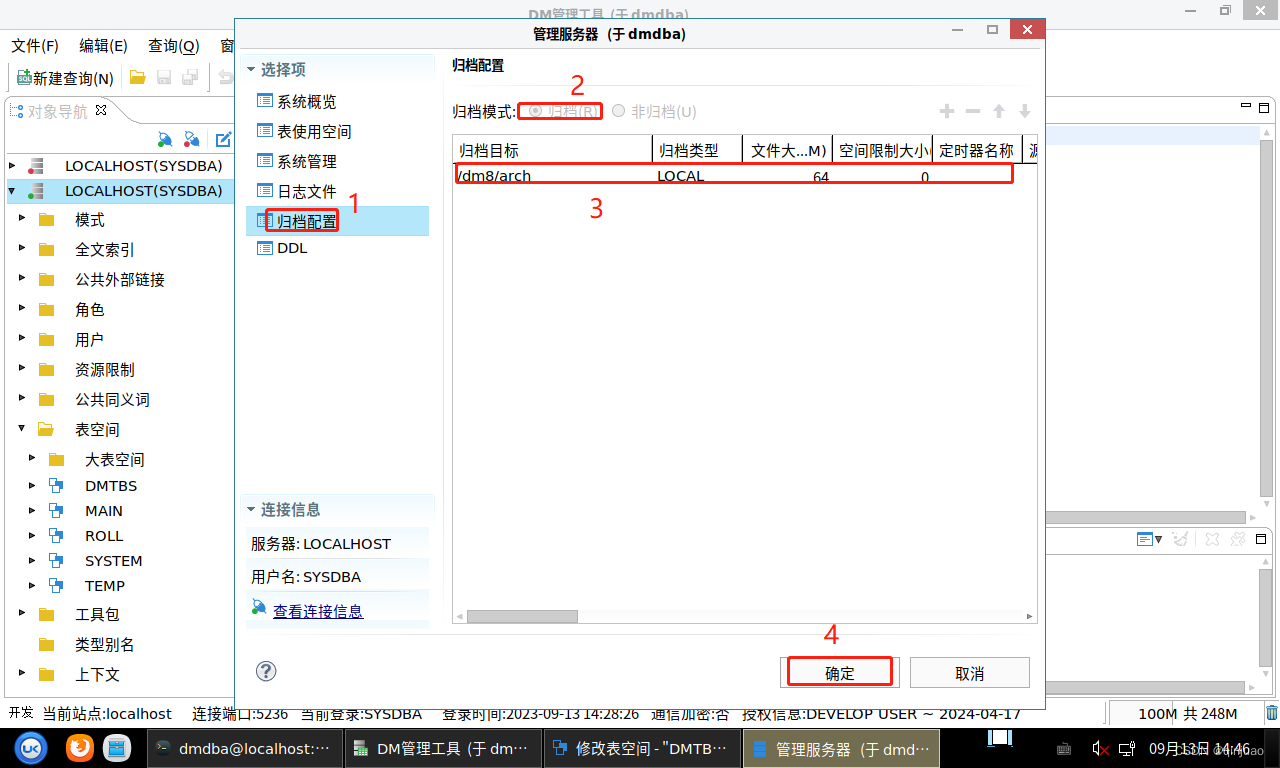
Task: Select the 资源限制 tree item
Action: 104,369
